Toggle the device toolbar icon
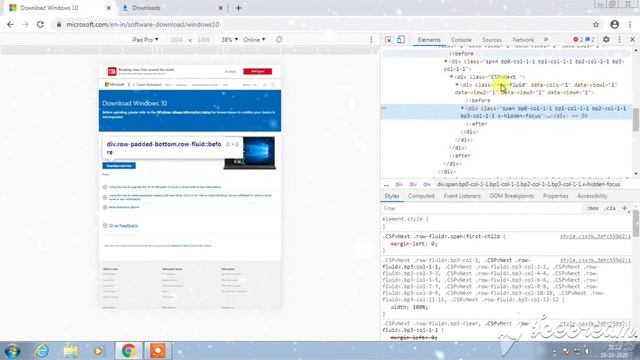Screen dimensions: 640x360 point(401,40)
